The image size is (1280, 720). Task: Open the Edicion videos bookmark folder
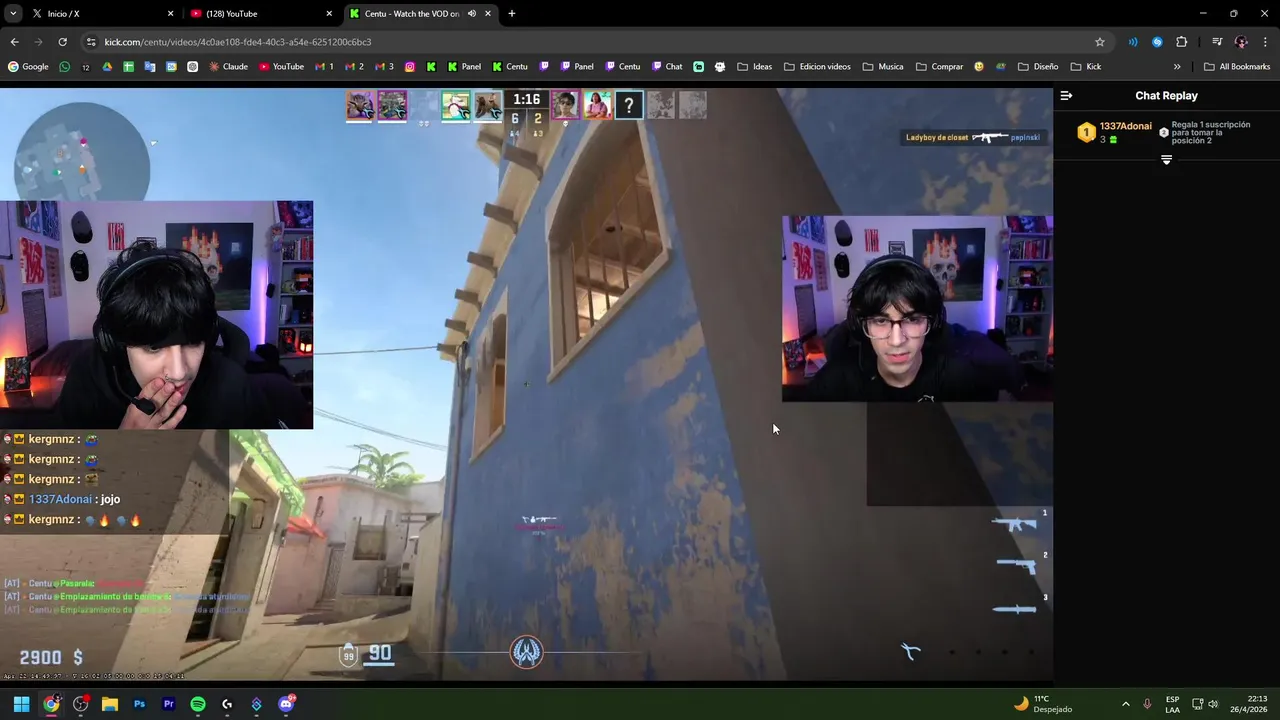(x=817, y=67)
